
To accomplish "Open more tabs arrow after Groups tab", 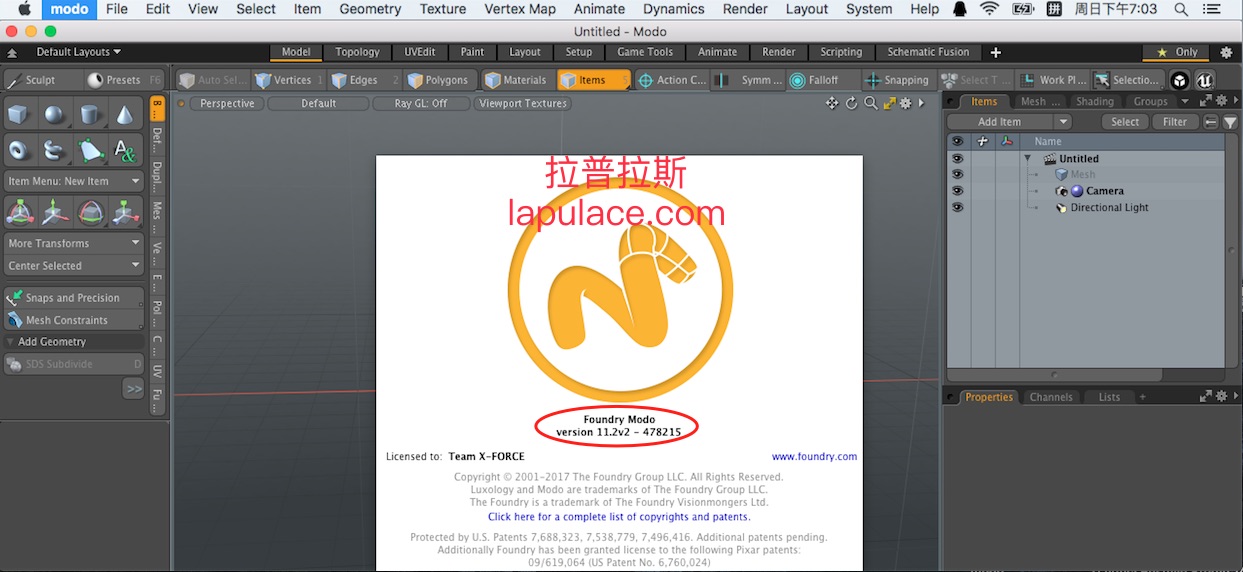I will point(1185,101).
